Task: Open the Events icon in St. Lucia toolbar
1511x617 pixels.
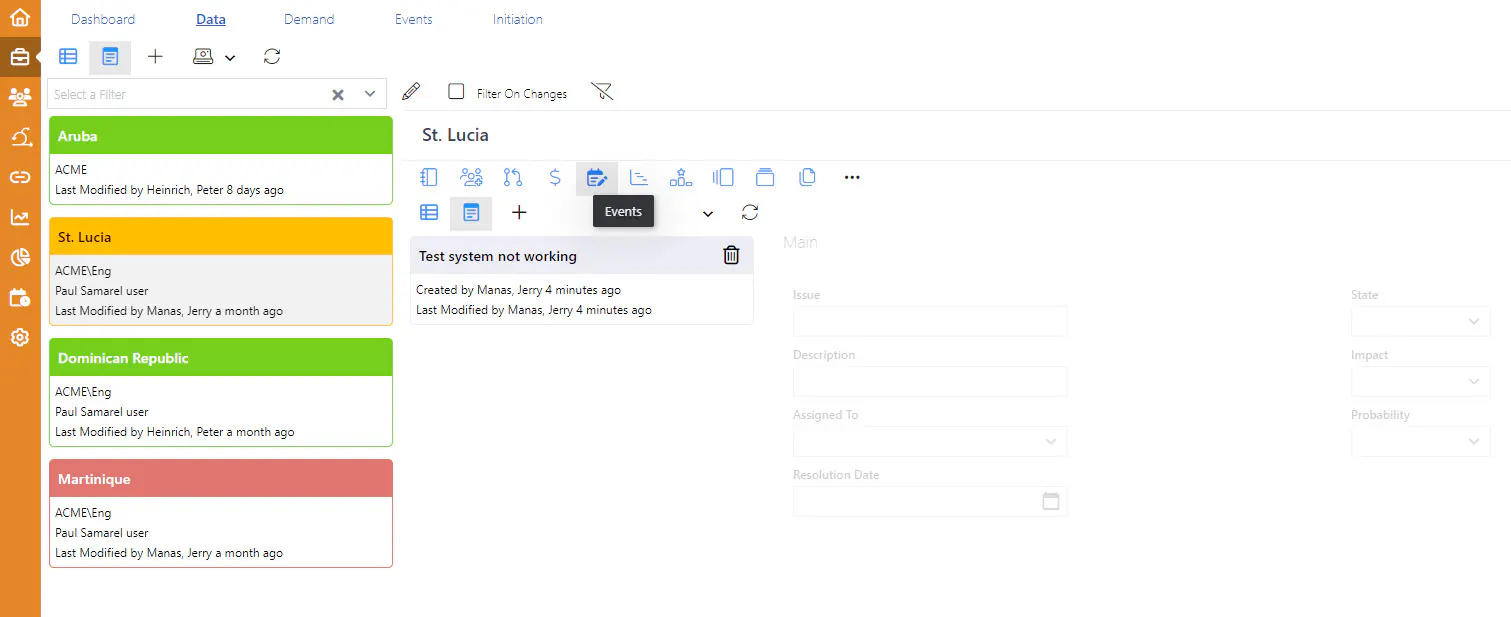Action: coord(597,177)
